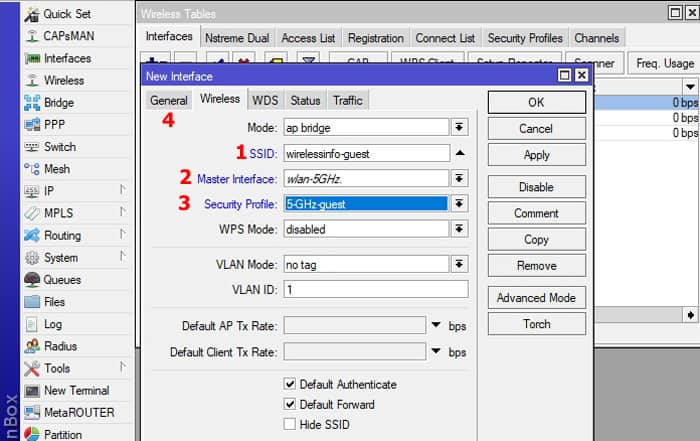700x441 pixels.
Task: Click Freq. Usage button in Wireless Tables
Action: point(665,63)
